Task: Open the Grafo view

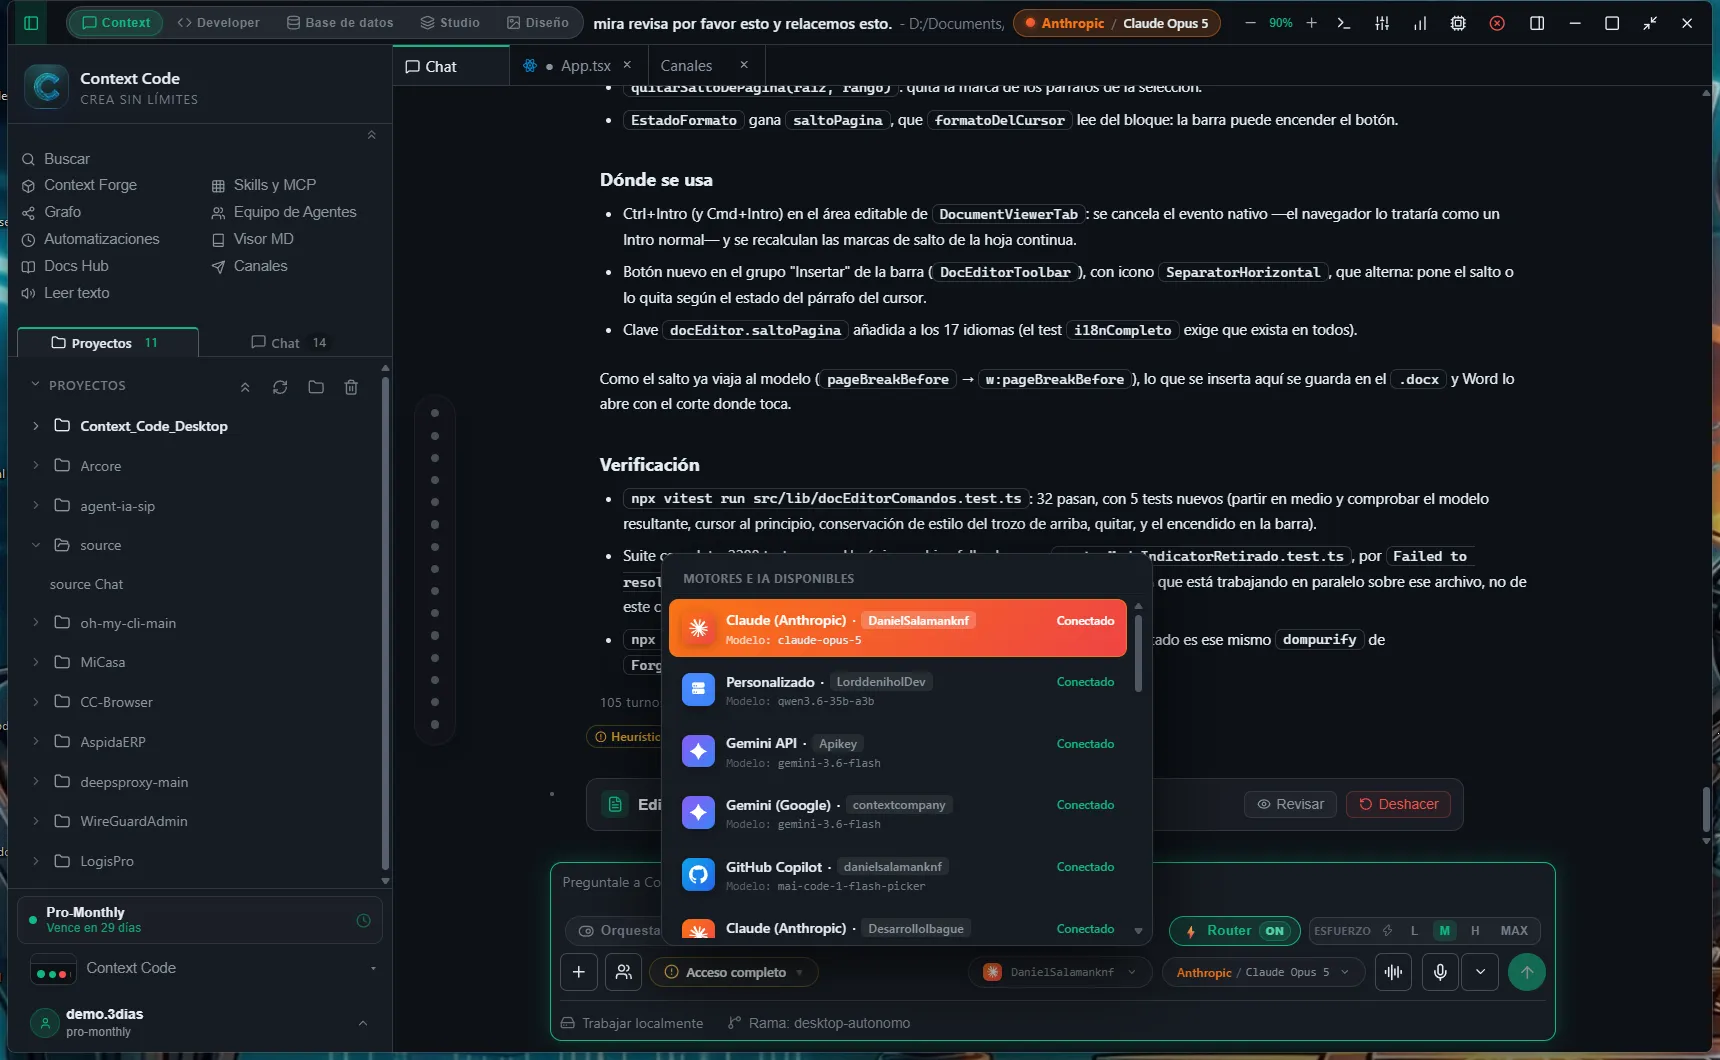Action: pyautogui.click(x=52, y=212)
